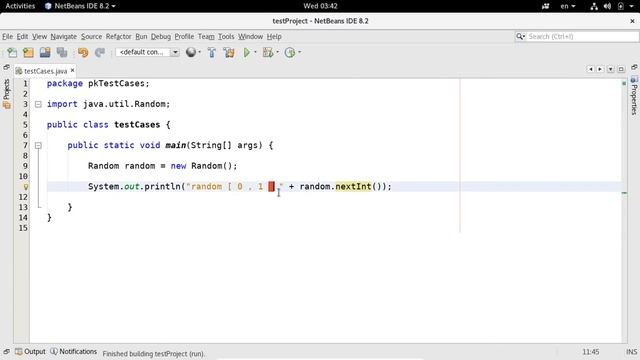Viewport: 640px width, 360px height.
Task: Click the Undo arrow icon
Action: click(83, 52)
